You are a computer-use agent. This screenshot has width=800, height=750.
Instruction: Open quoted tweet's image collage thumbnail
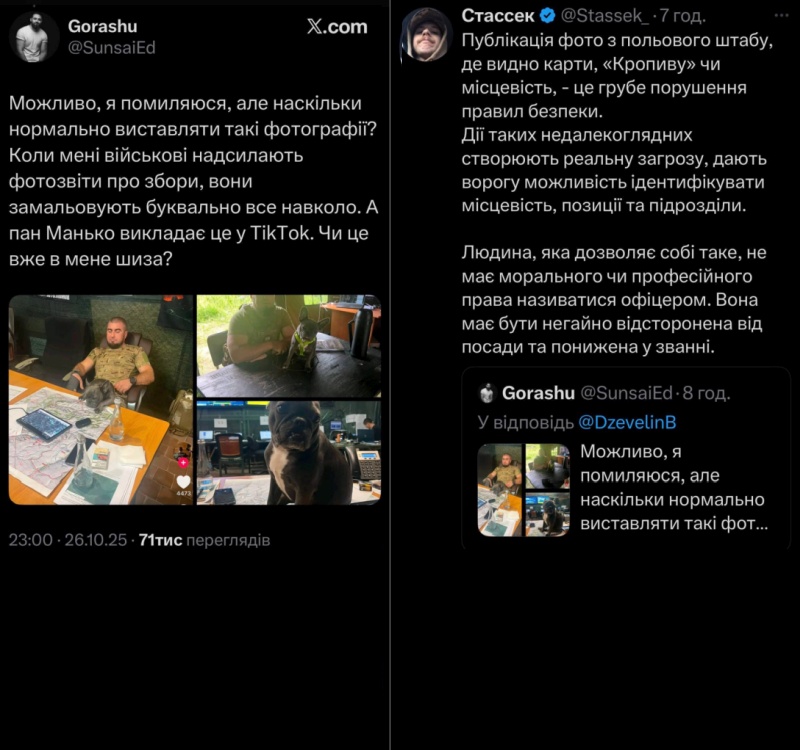point(523,490)
